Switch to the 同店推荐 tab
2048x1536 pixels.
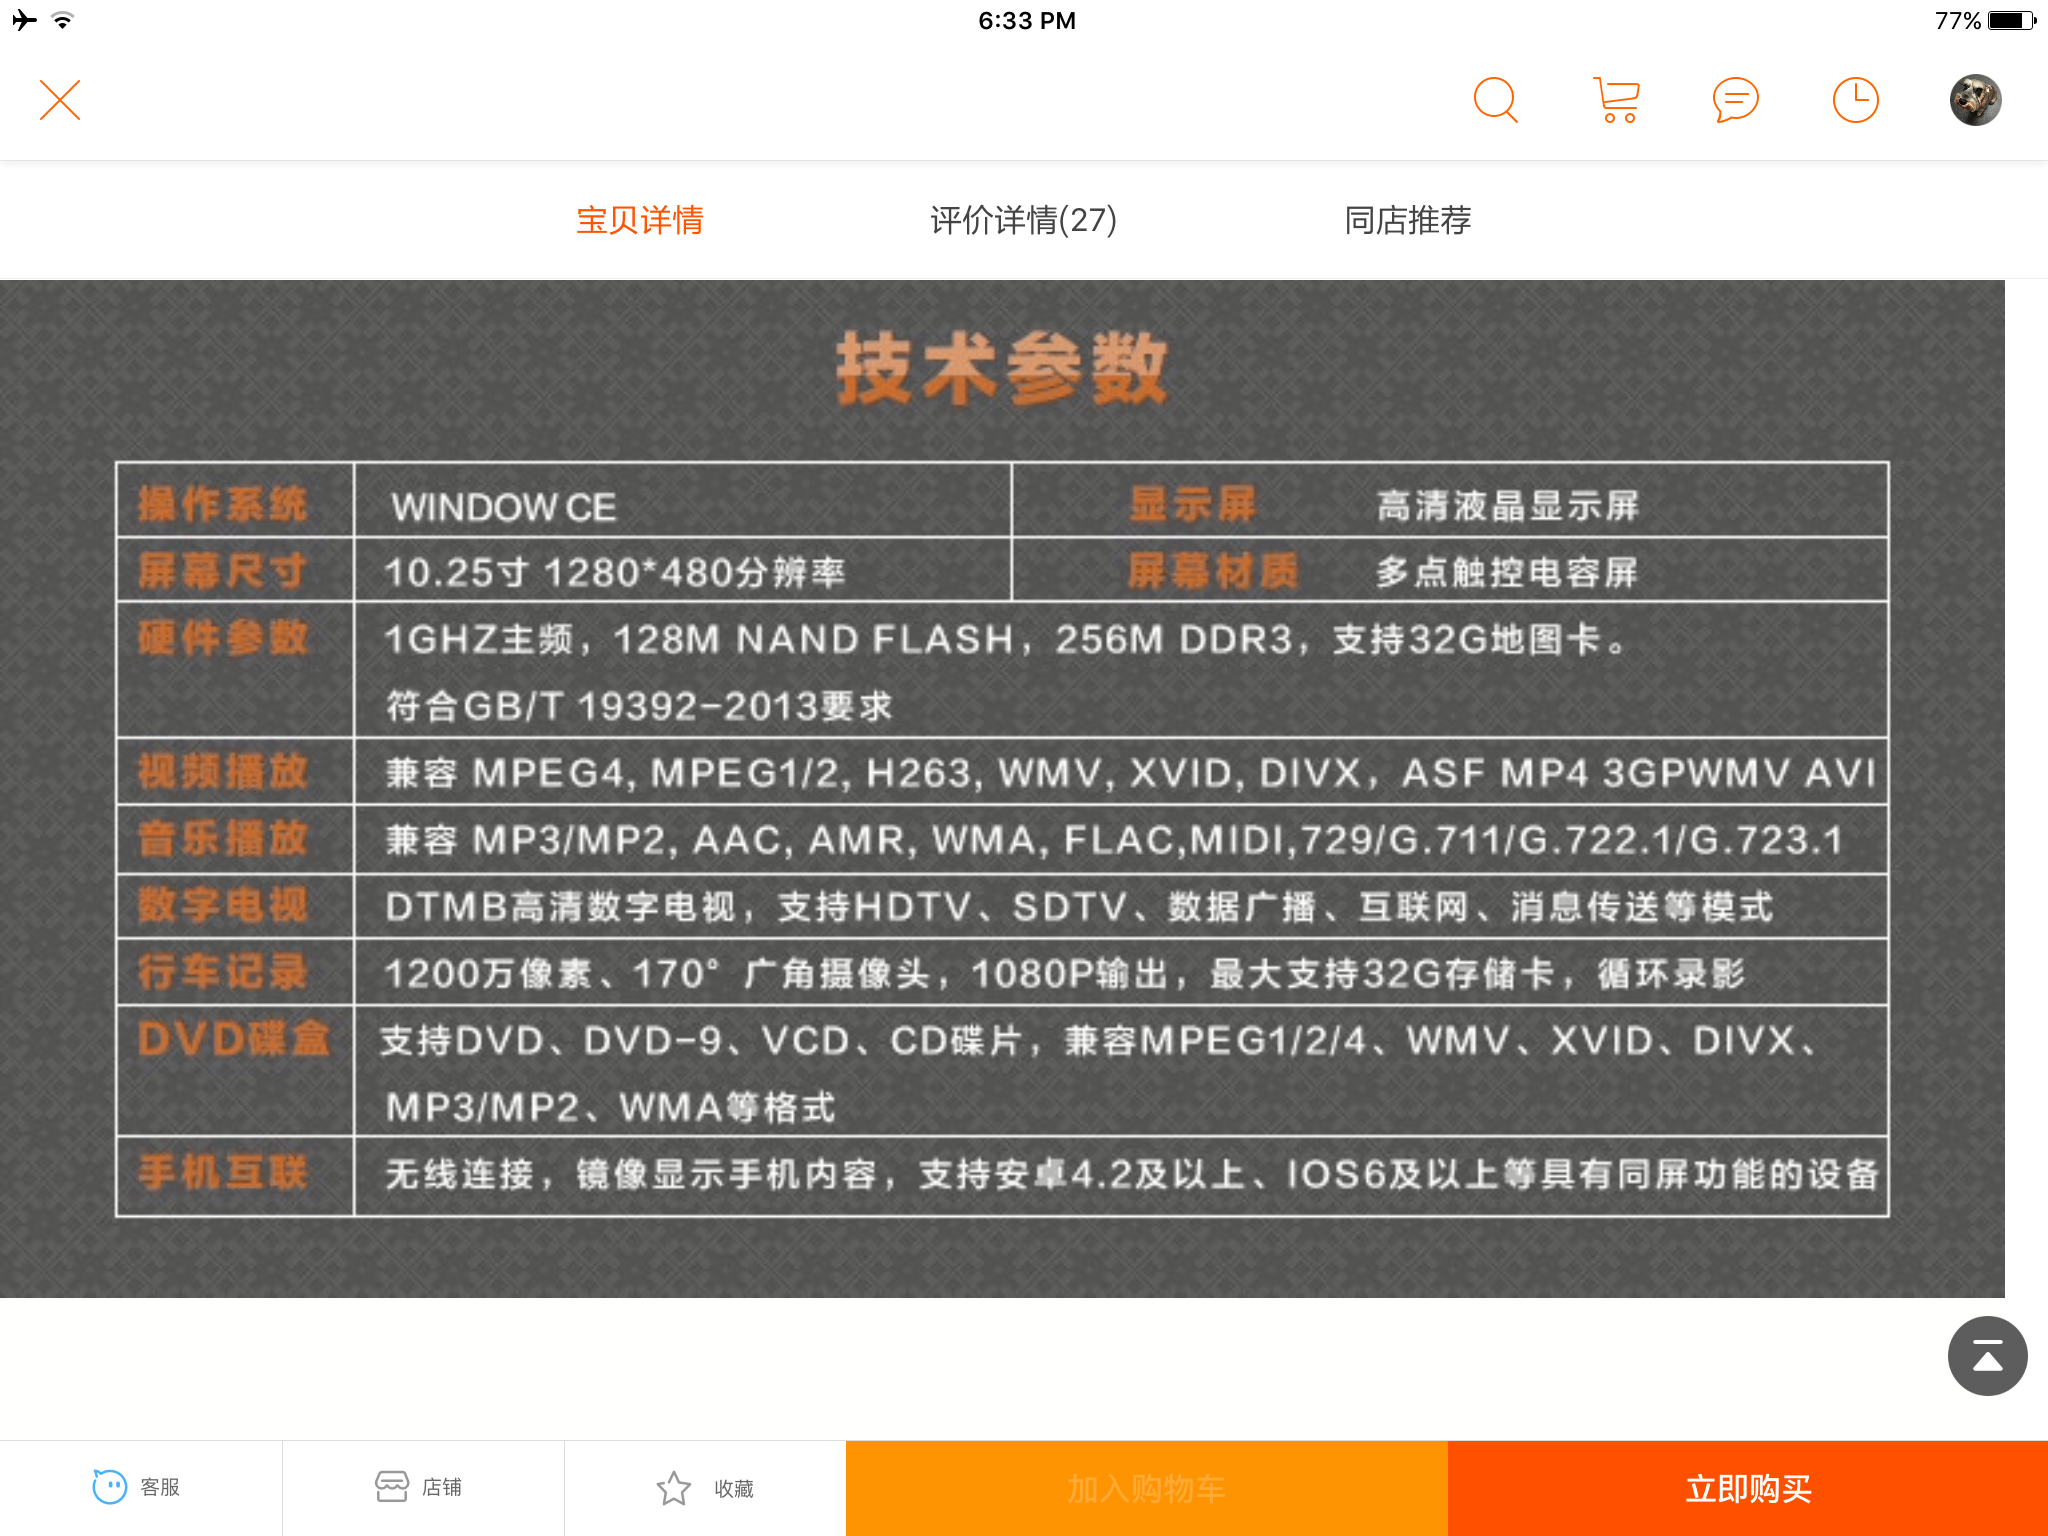tap(1407, 220)
